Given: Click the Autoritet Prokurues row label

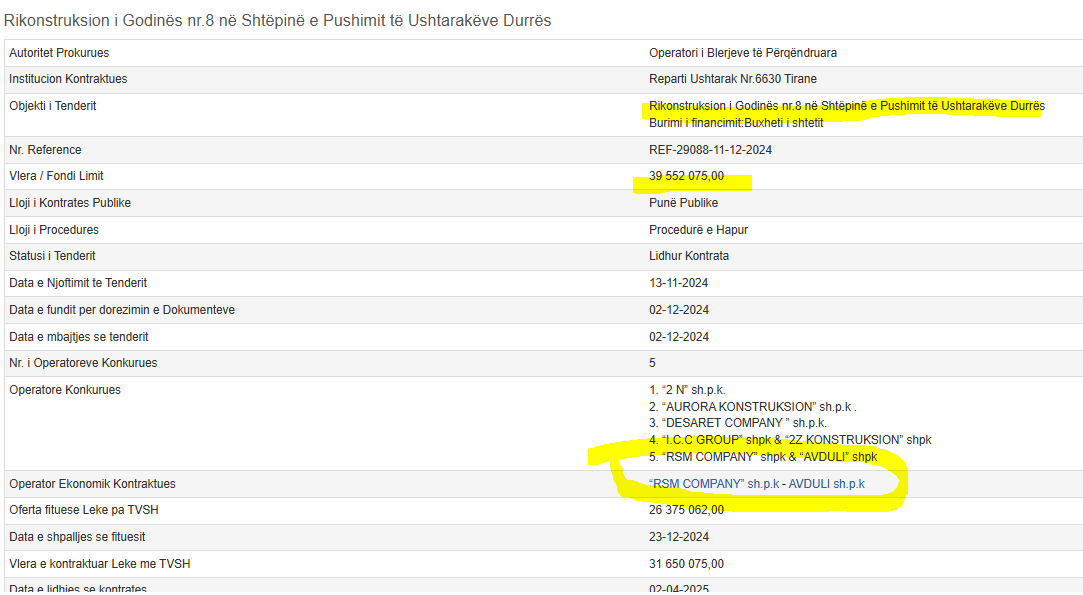Looking at the screenshot, I should (x=59, y=53).
